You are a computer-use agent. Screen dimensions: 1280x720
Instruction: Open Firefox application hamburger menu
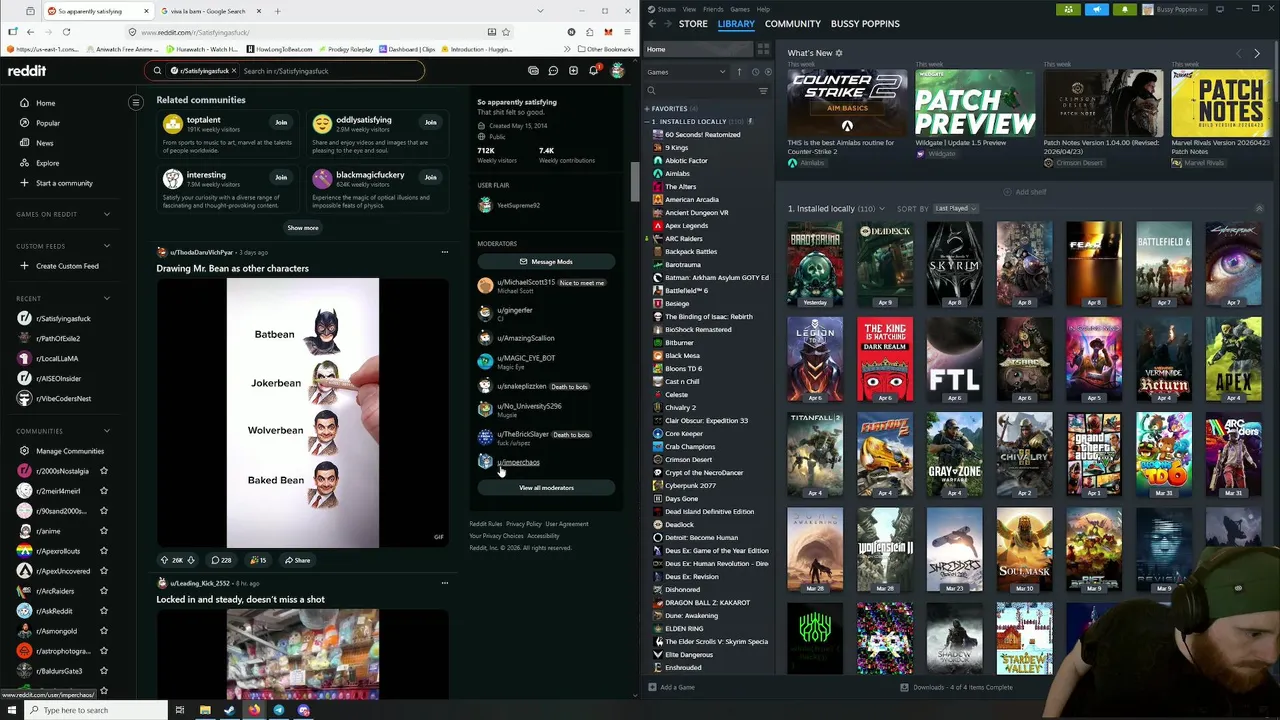coord(626,32)
